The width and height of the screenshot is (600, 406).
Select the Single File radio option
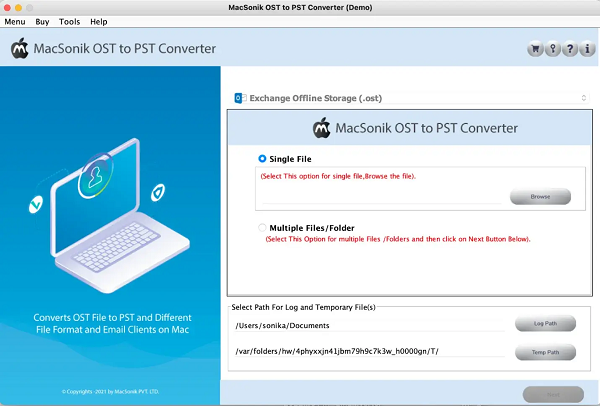pos(262,158)
